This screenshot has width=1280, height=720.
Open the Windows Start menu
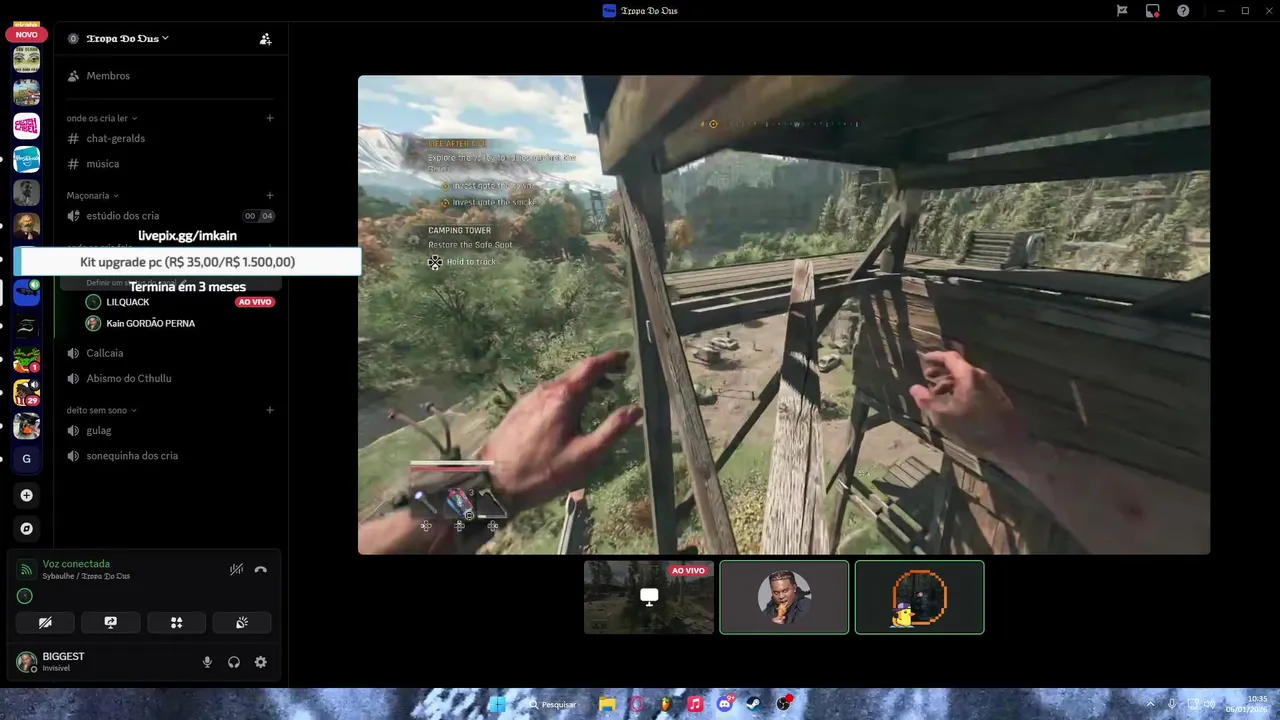click(x=497, y=704)
